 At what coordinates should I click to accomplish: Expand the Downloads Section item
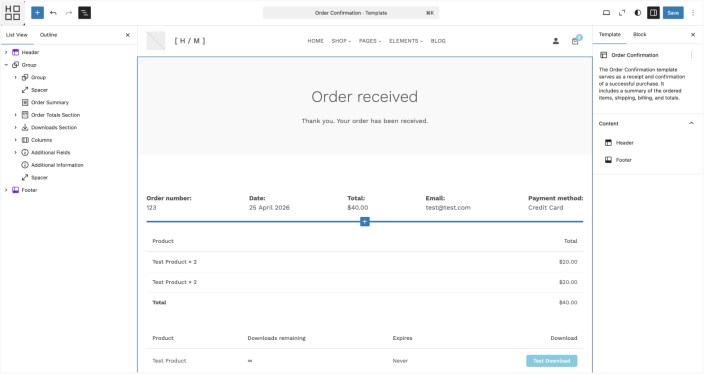tap(15, 128)
